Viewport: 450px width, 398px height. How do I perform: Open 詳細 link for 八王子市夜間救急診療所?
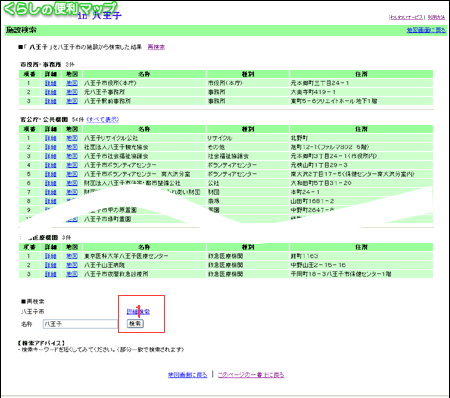[51, 274]
